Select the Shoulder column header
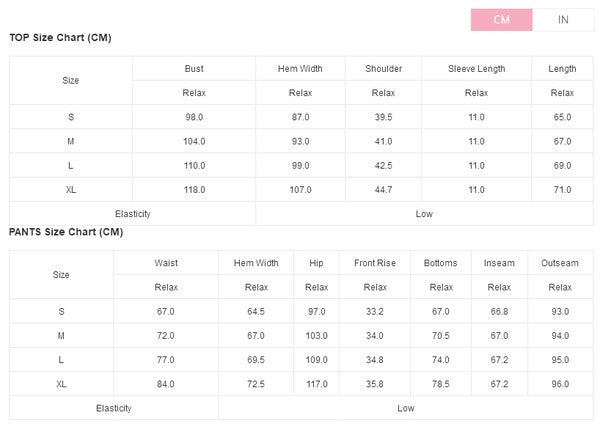Viewport: 600px width, 429px height. [383, 69]
